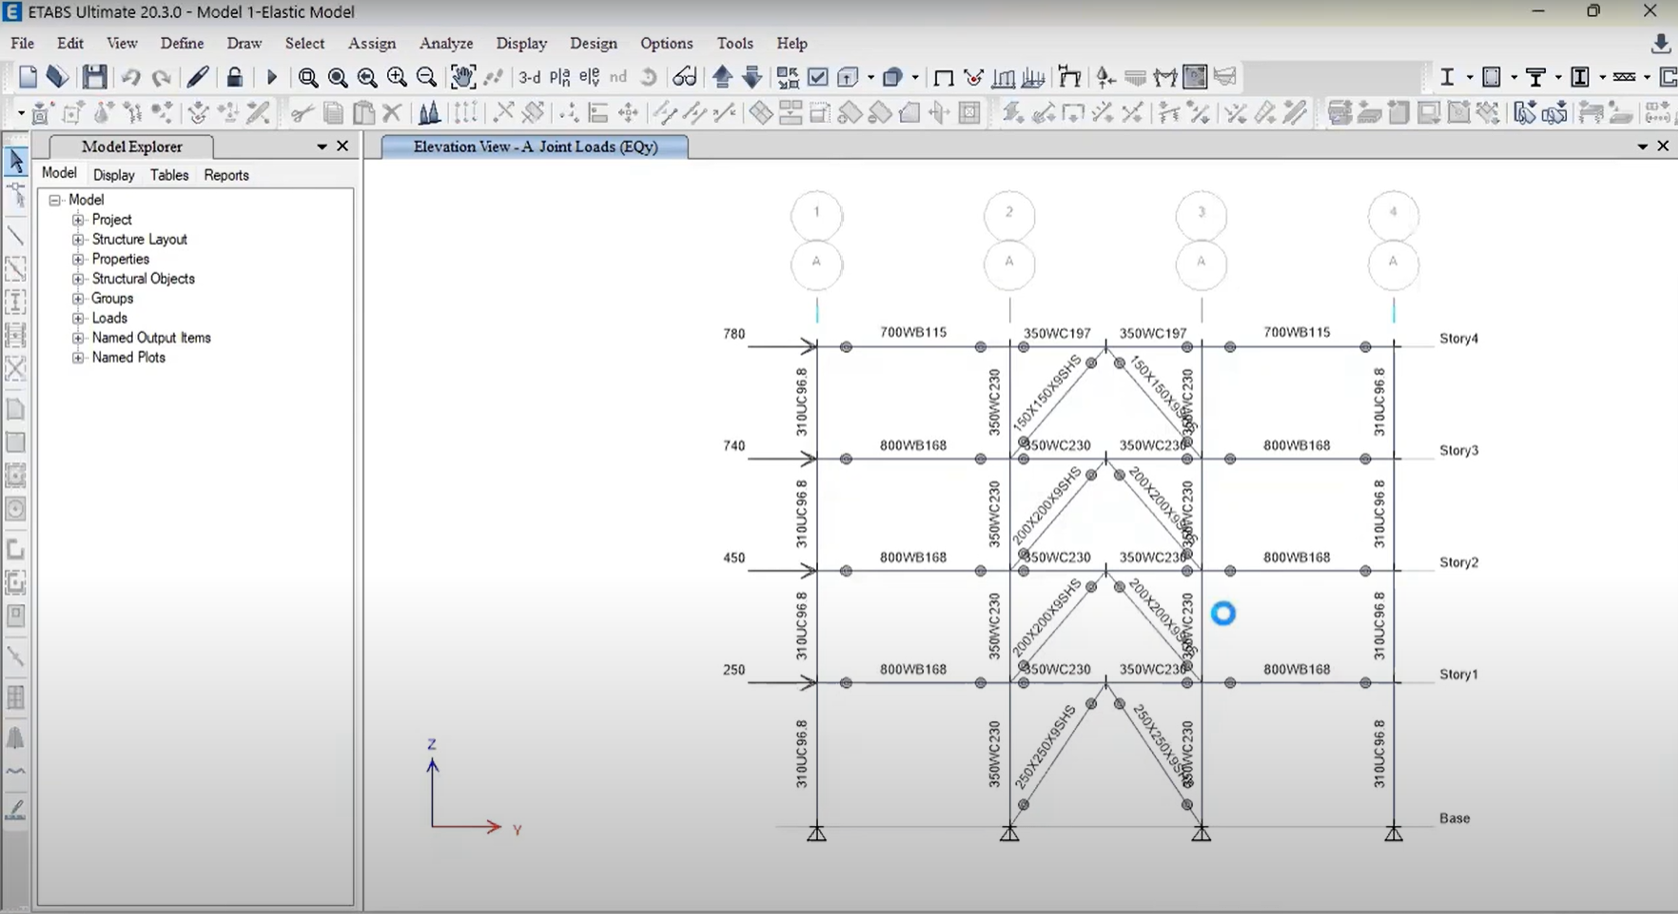Image resolution: width=1678 pixels, height=914 pixels.
Task: Click the Base level label
Action: pos(1454,818)
